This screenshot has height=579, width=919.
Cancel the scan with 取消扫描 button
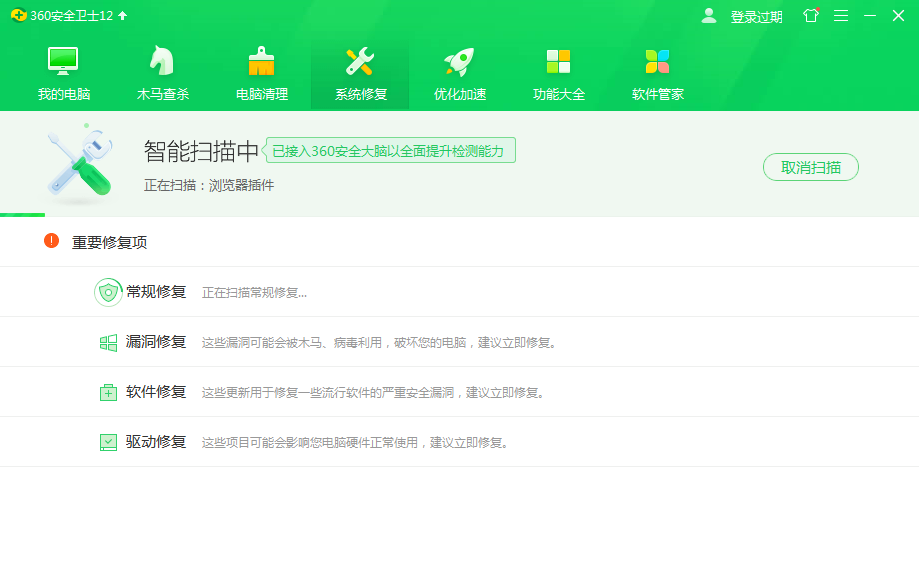[811, 168]
